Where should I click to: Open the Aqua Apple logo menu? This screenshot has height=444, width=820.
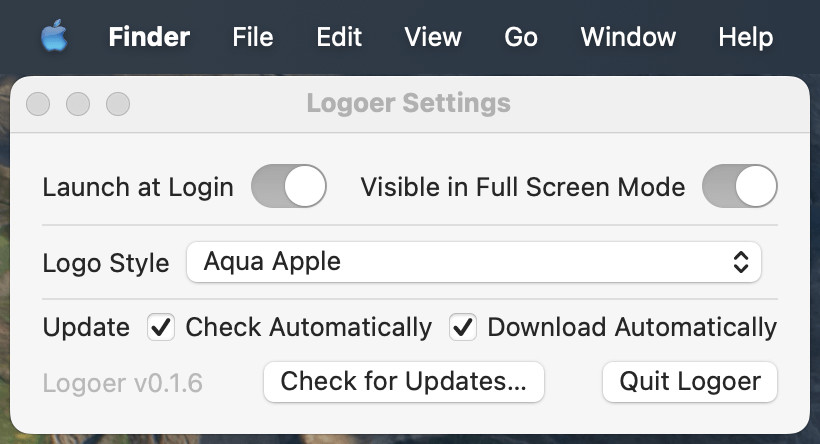54,36
